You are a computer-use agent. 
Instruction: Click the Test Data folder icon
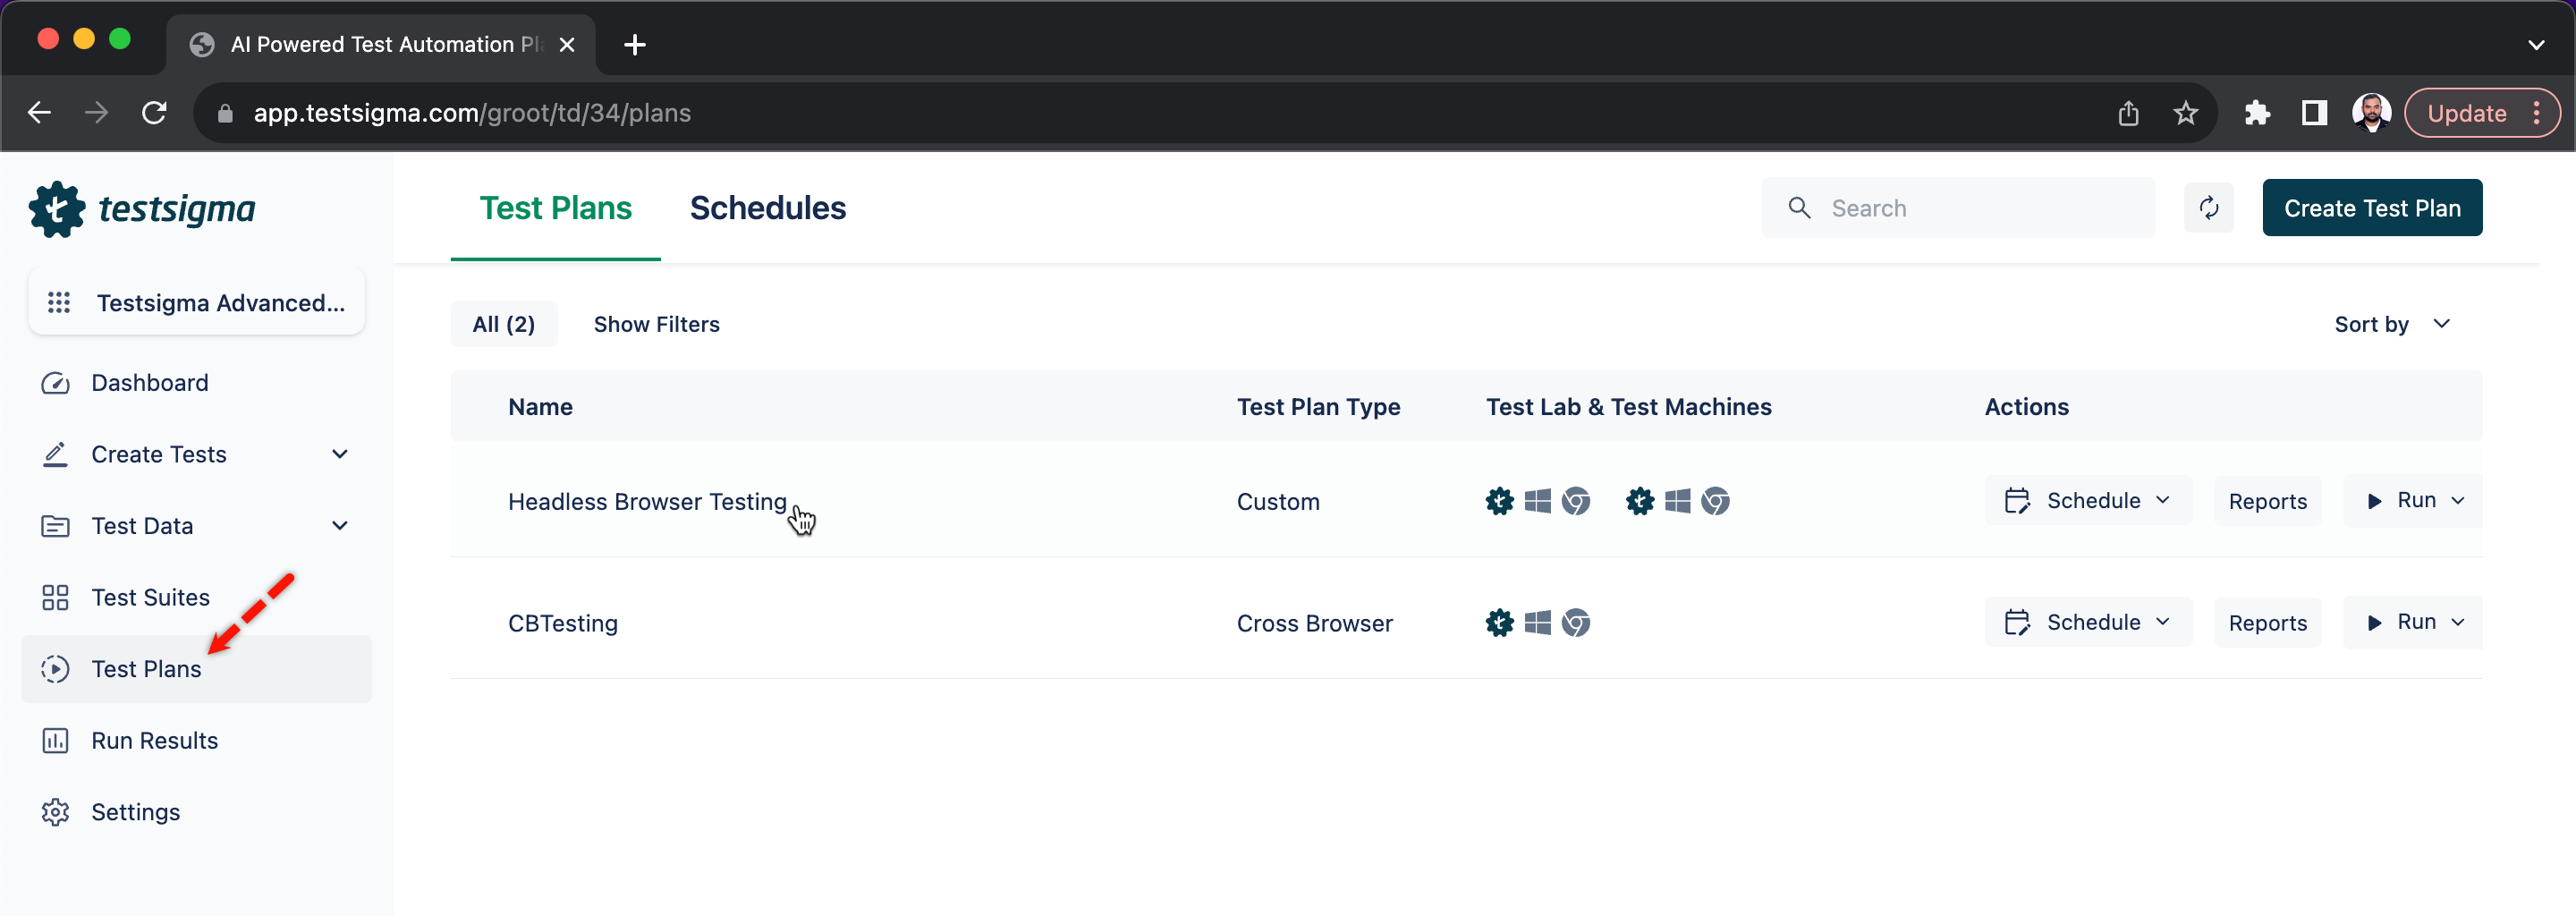coord(55,526)
